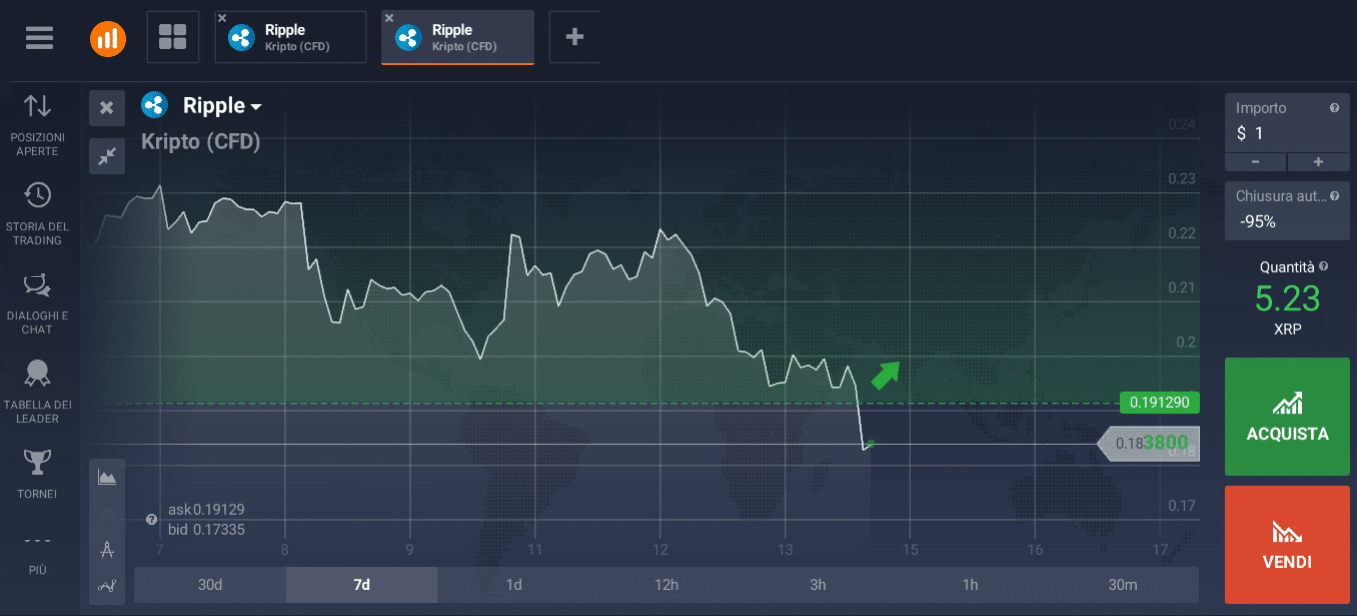Switch to the first Ripple tab

(x=291, y=37)
